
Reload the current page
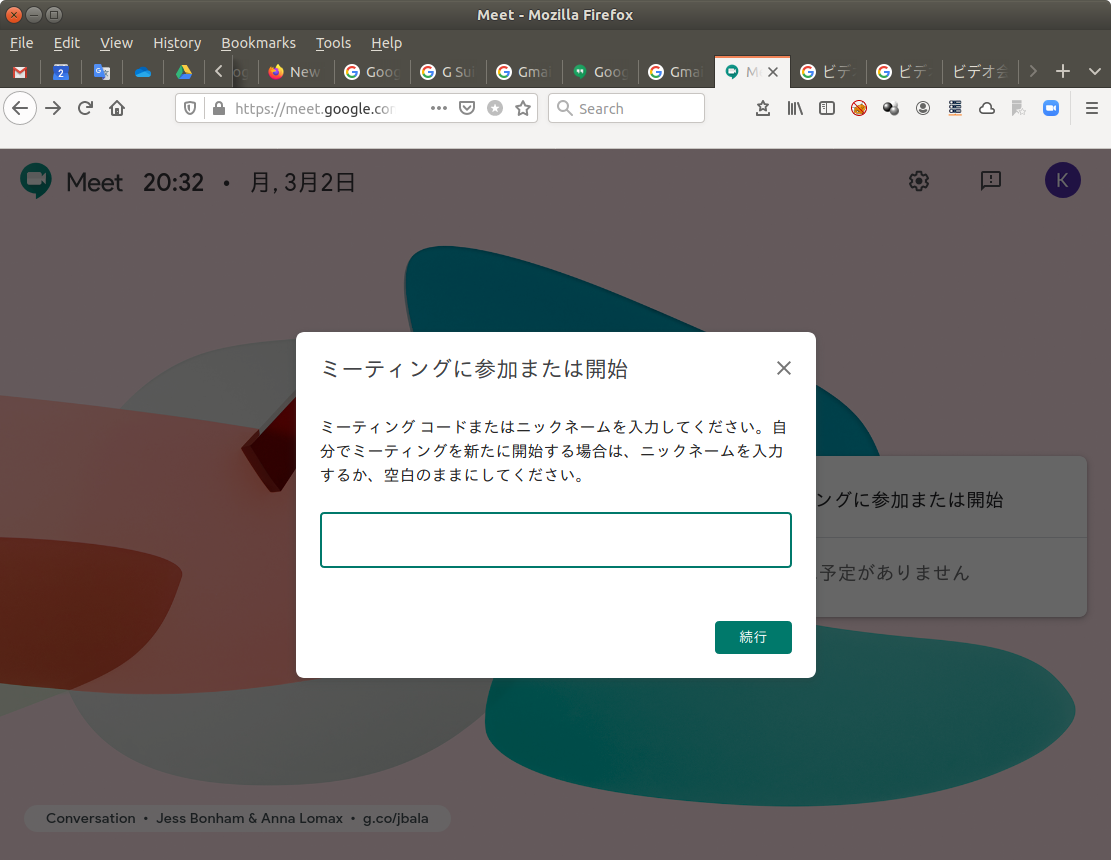coord(85,108)
